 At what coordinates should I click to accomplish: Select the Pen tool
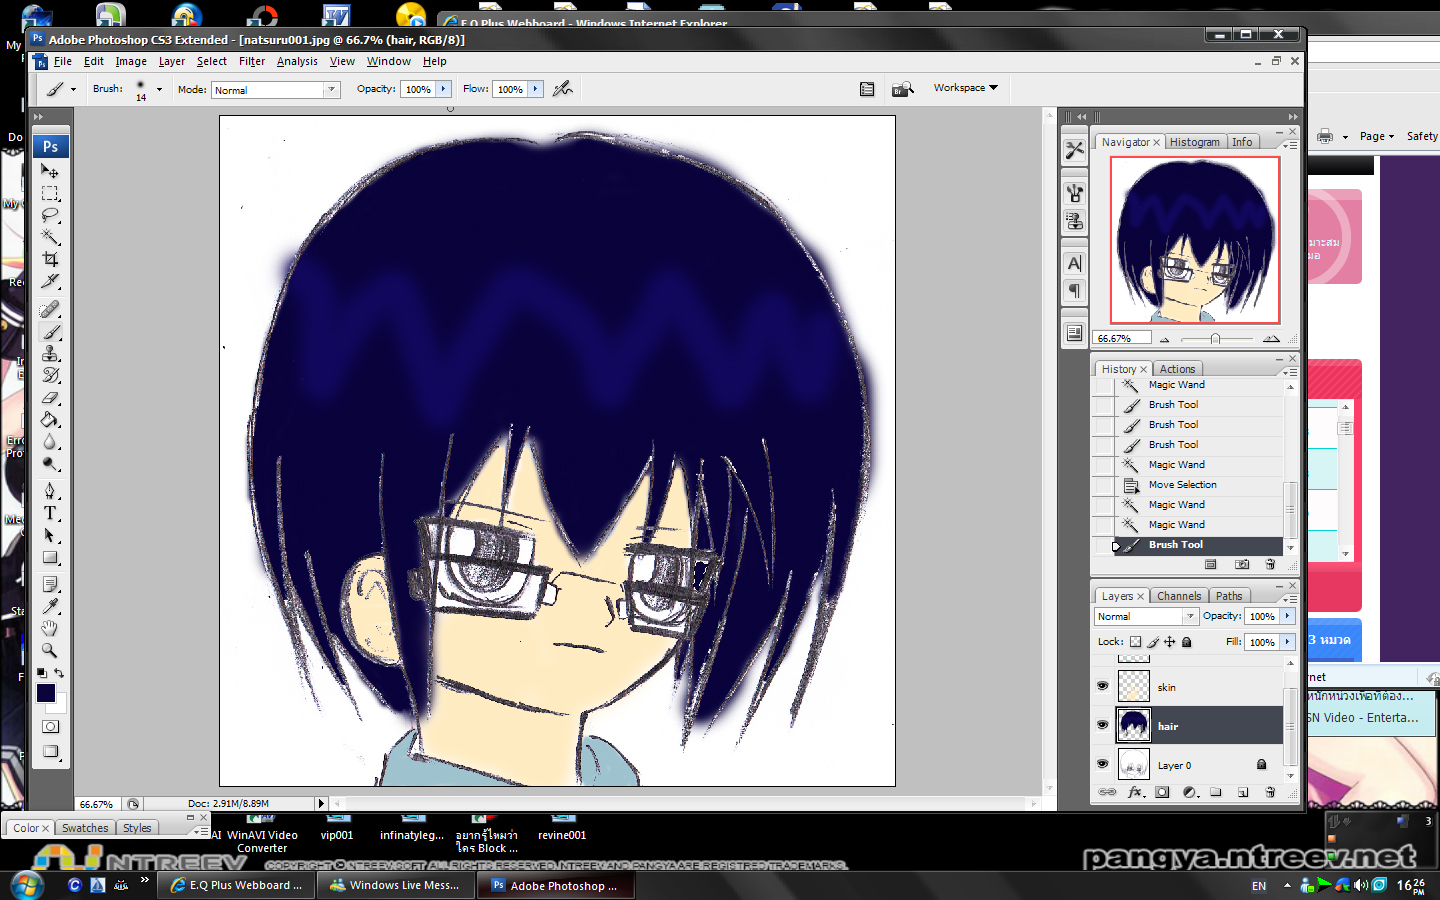(50, 491)
